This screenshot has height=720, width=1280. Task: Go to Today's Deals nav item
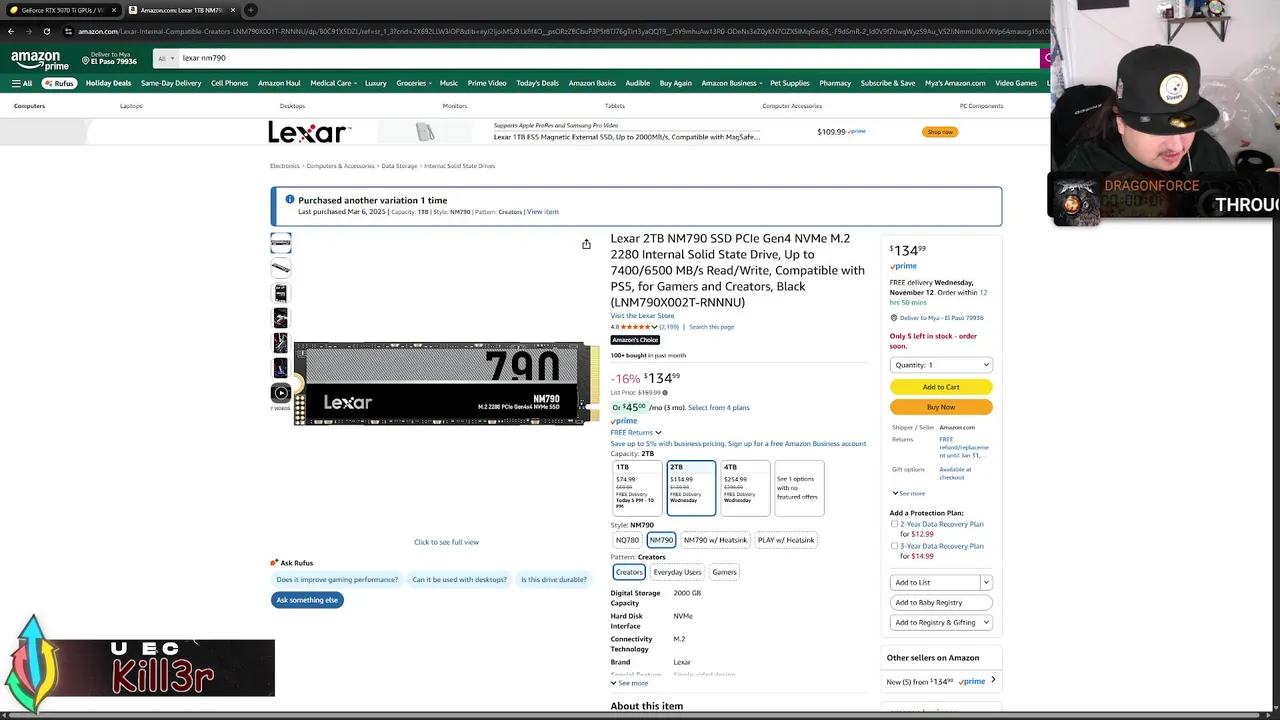[x=537, y=83]
